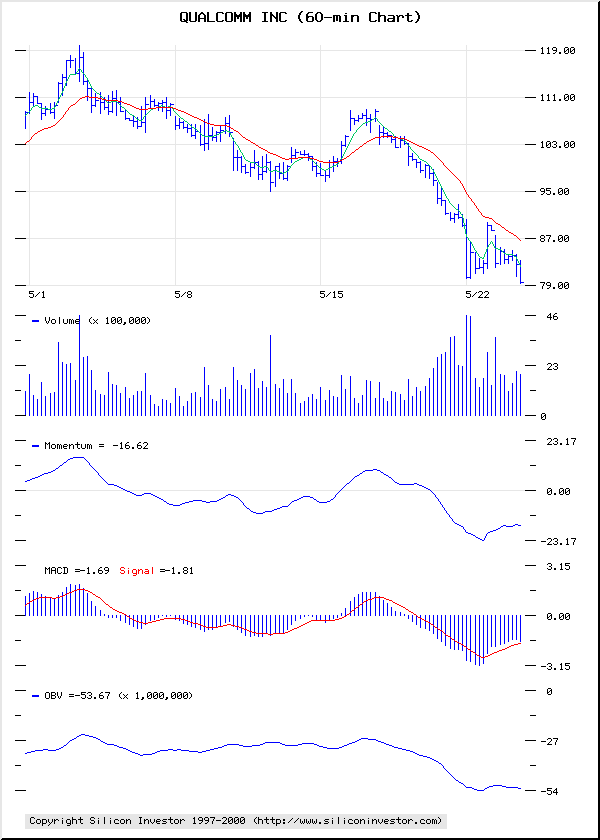Click the Volume (x 100,000) legend label

click(x=98, y=320)
